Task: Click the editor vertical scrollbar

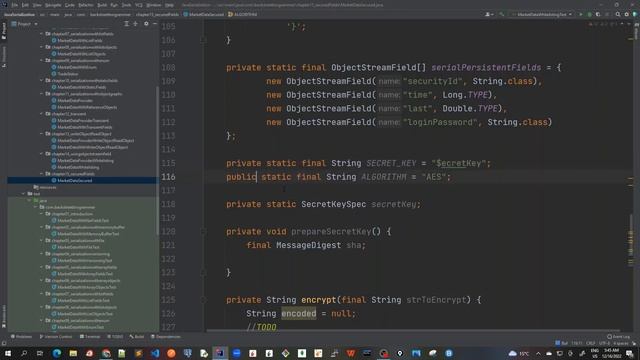Action: point(631,239)
